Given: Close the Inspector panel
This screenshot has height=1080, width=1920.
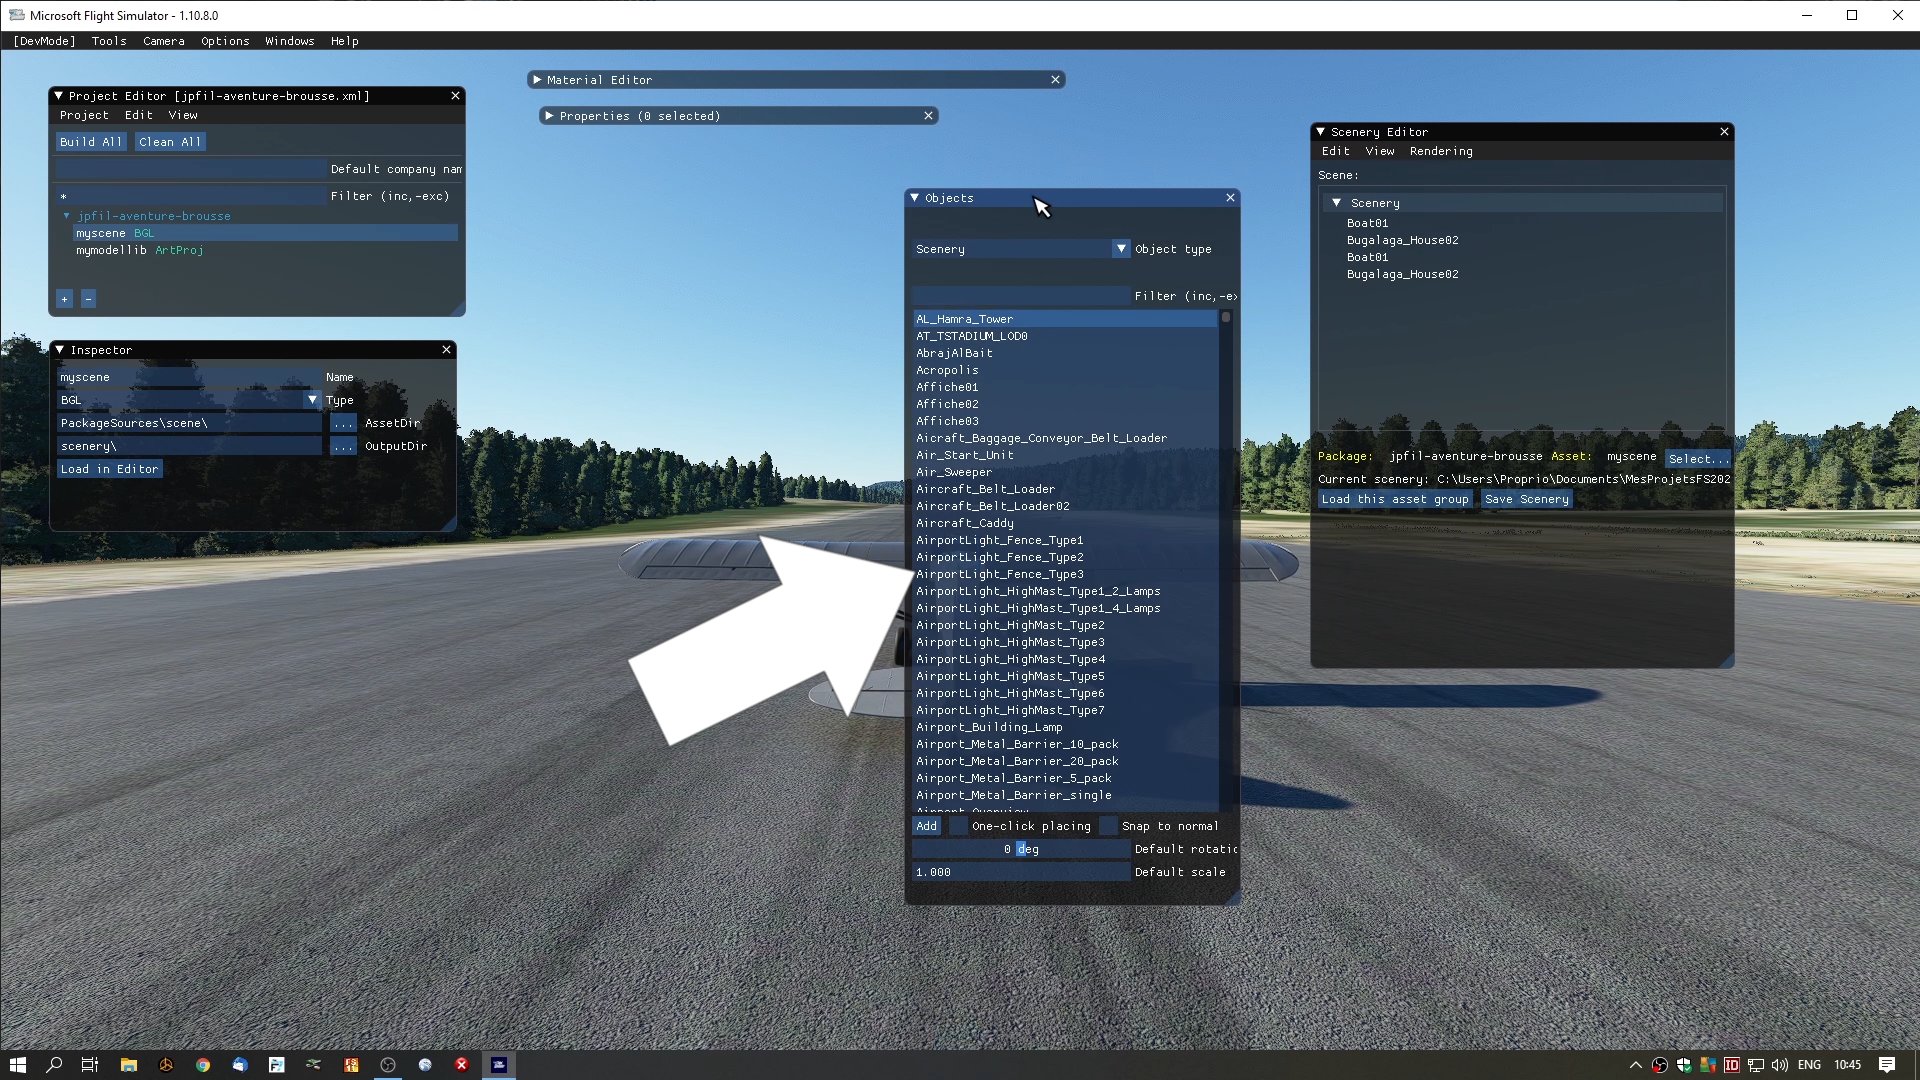Looking at the screenshot, I should [447, 350].
